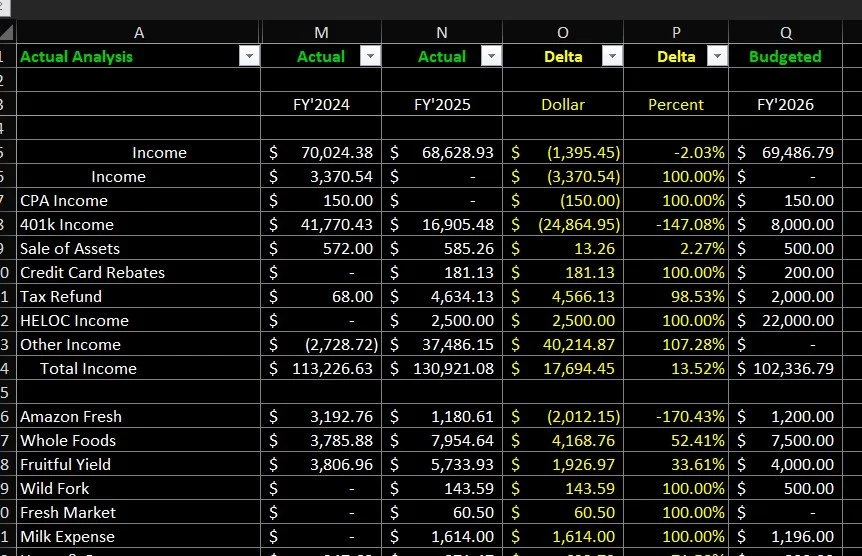
Task: Select the FY'2024 cell
Action: tap(321, 104)
